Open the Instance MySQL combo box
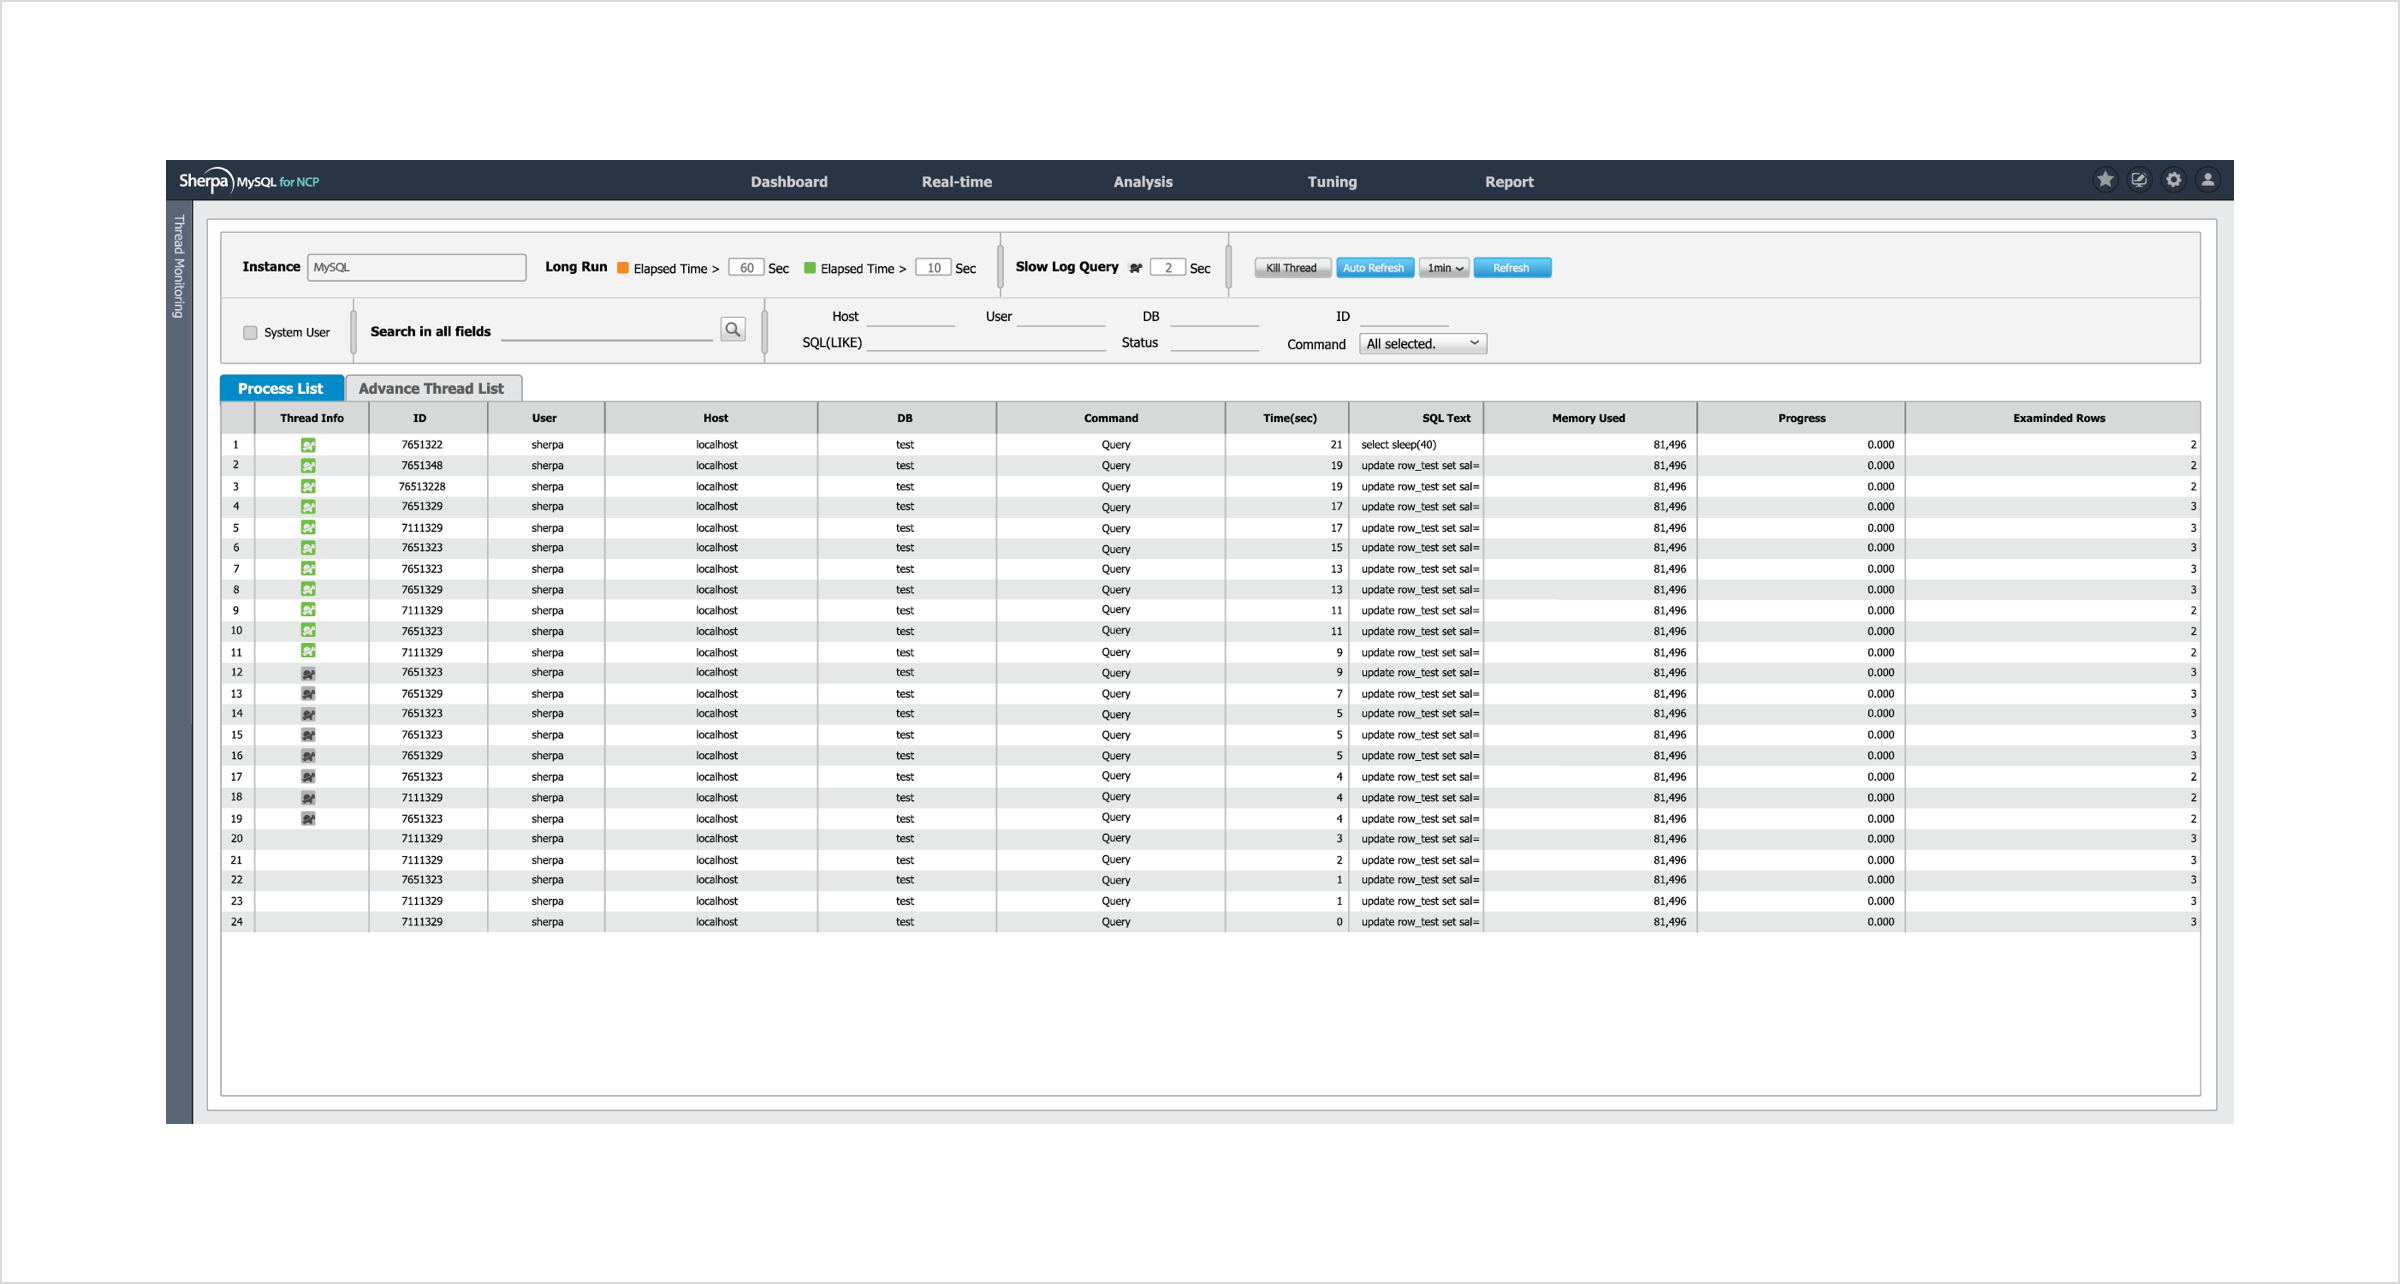The height and width of the screenshot is (1284, 2400). click(416, 267)
